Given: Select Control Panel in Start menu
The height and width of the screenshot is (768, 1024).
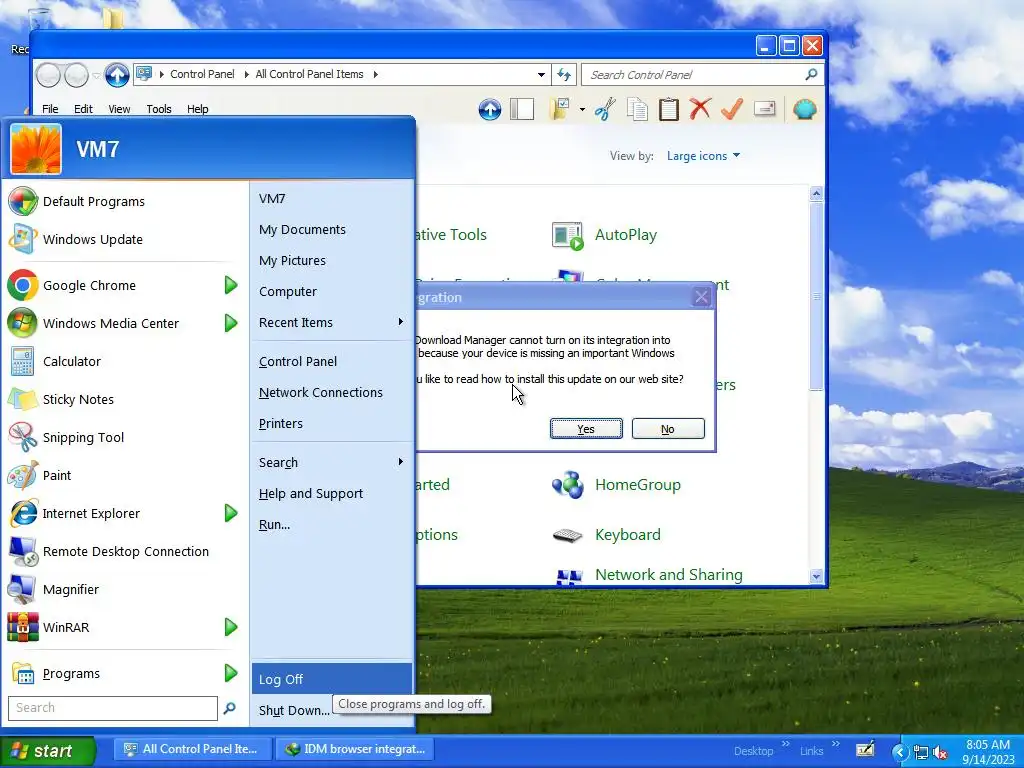Looking at the screenshot, I should pos(332,361).
